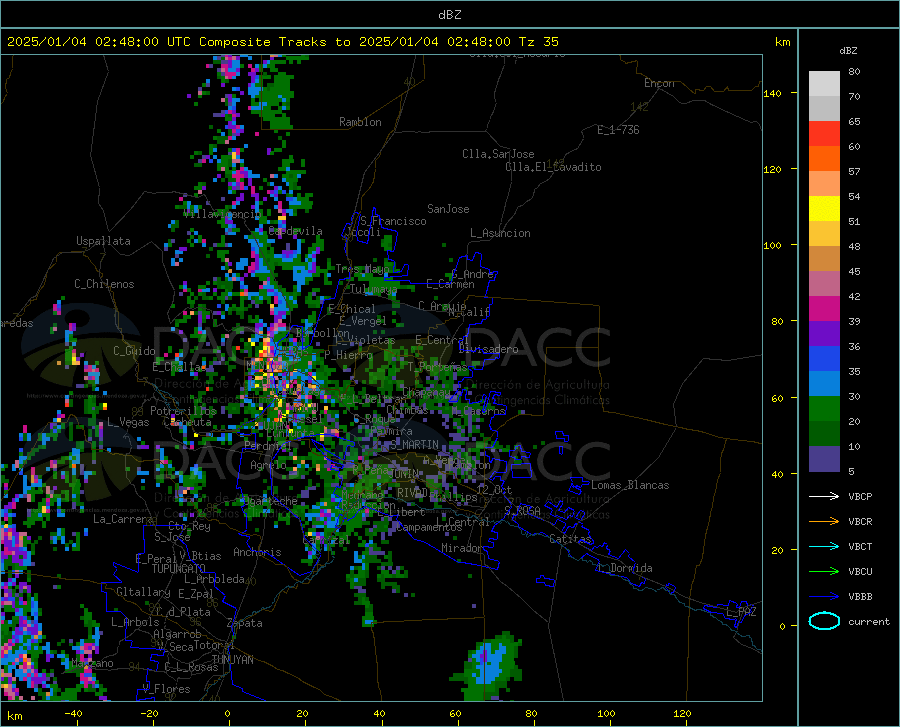This screenshot has width=900, height=727.
Task: Click the orange 57 dBZ color swatch
Action: pos(824,159)
